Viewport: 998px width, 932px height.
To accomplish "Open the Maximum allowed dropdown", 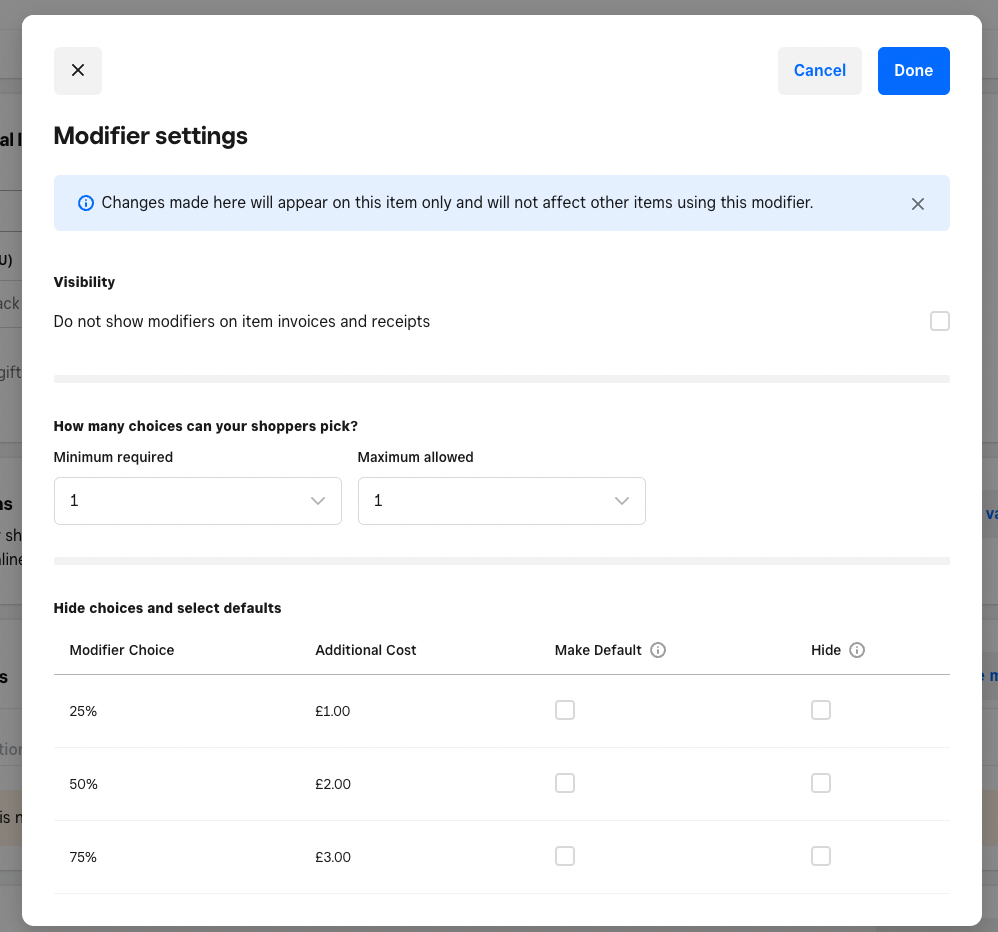I will 501,501.
